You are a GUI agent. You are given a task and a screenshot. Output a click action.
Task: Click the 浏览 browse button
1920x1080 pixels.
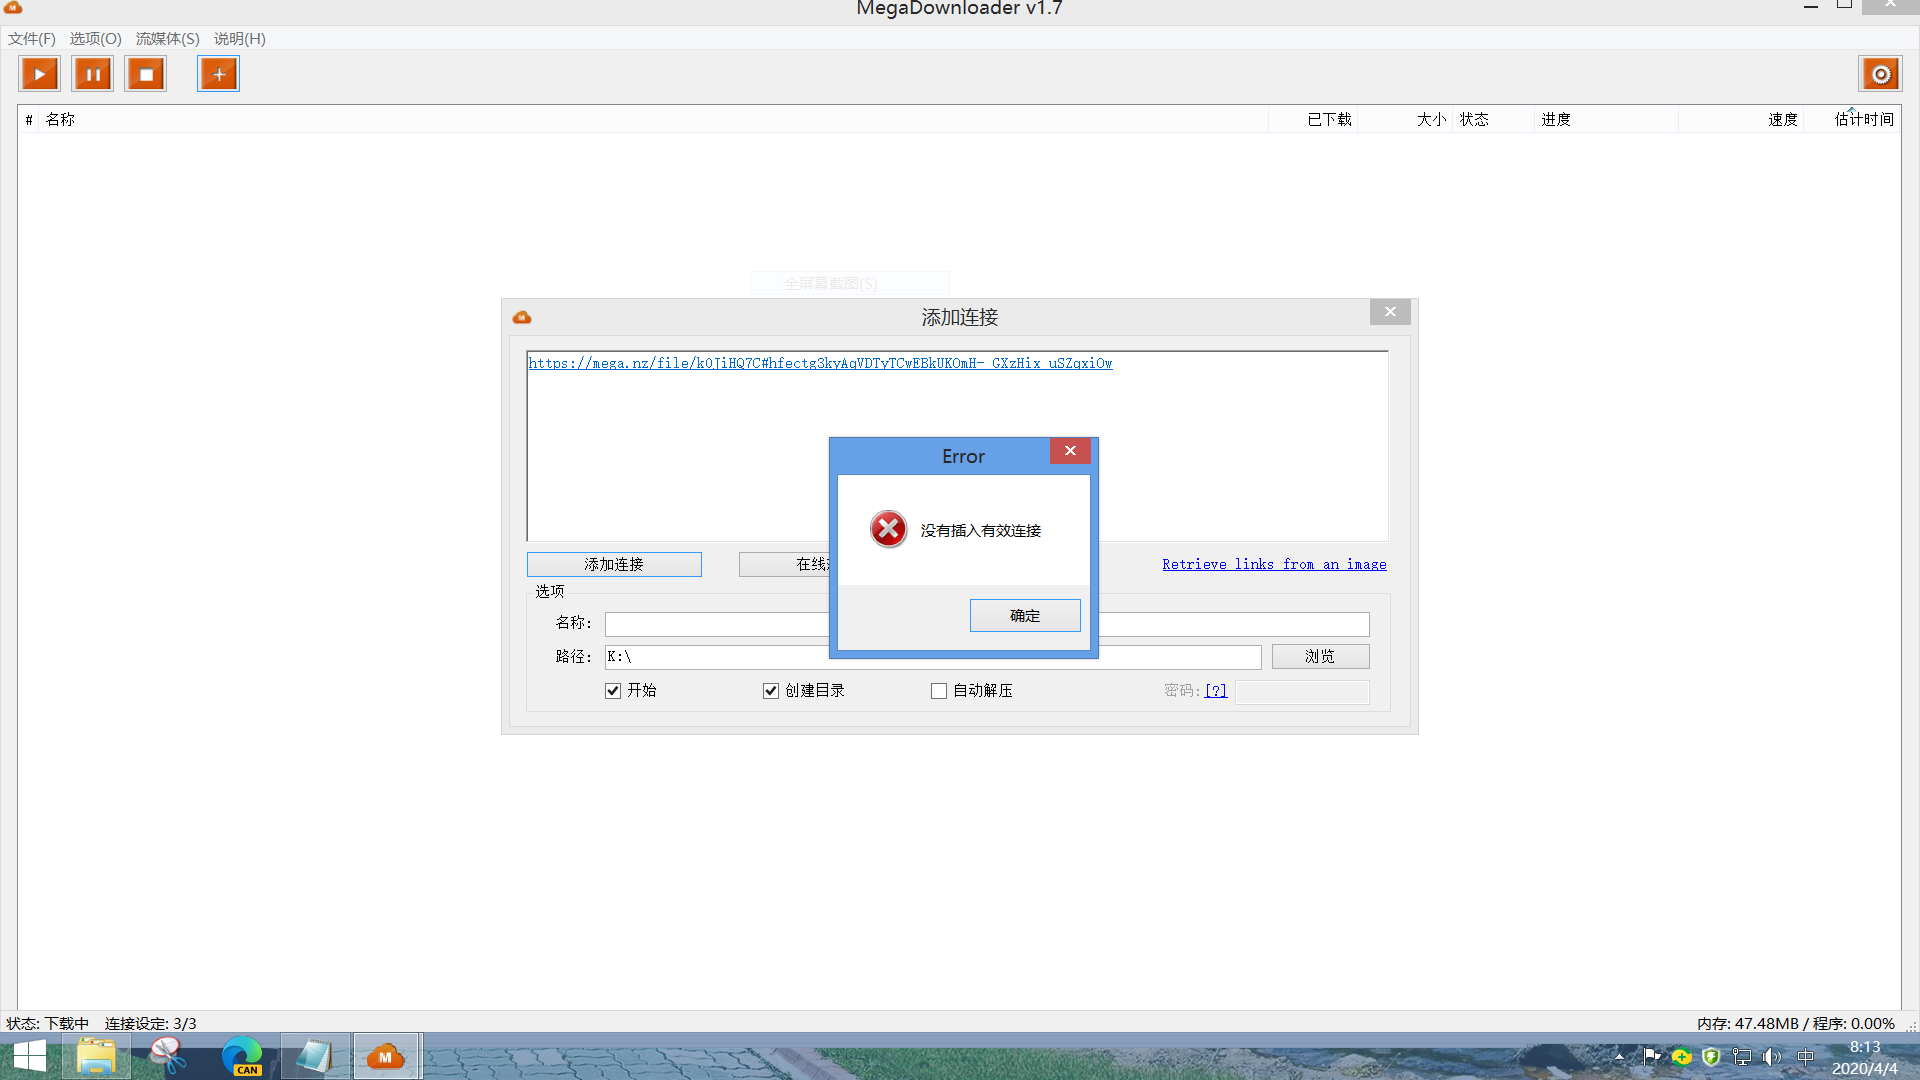[x=1320, y=656]
